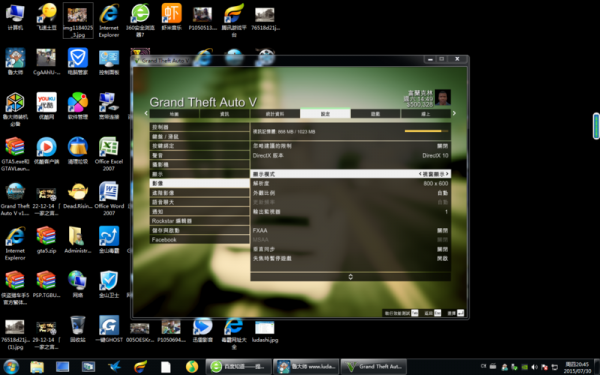Click right arrow on display mode selector
The height and width of the screenshot is (375, 600).
(x=447, y=174)
